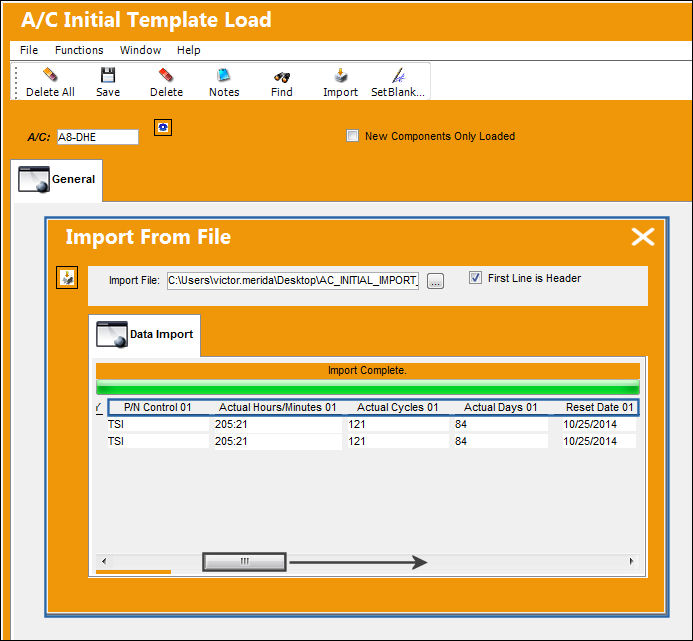This screenshot has height=641, width=693.
Task: Click 10/25/2014 cell in second row
Action: click(x=598, y=441)
